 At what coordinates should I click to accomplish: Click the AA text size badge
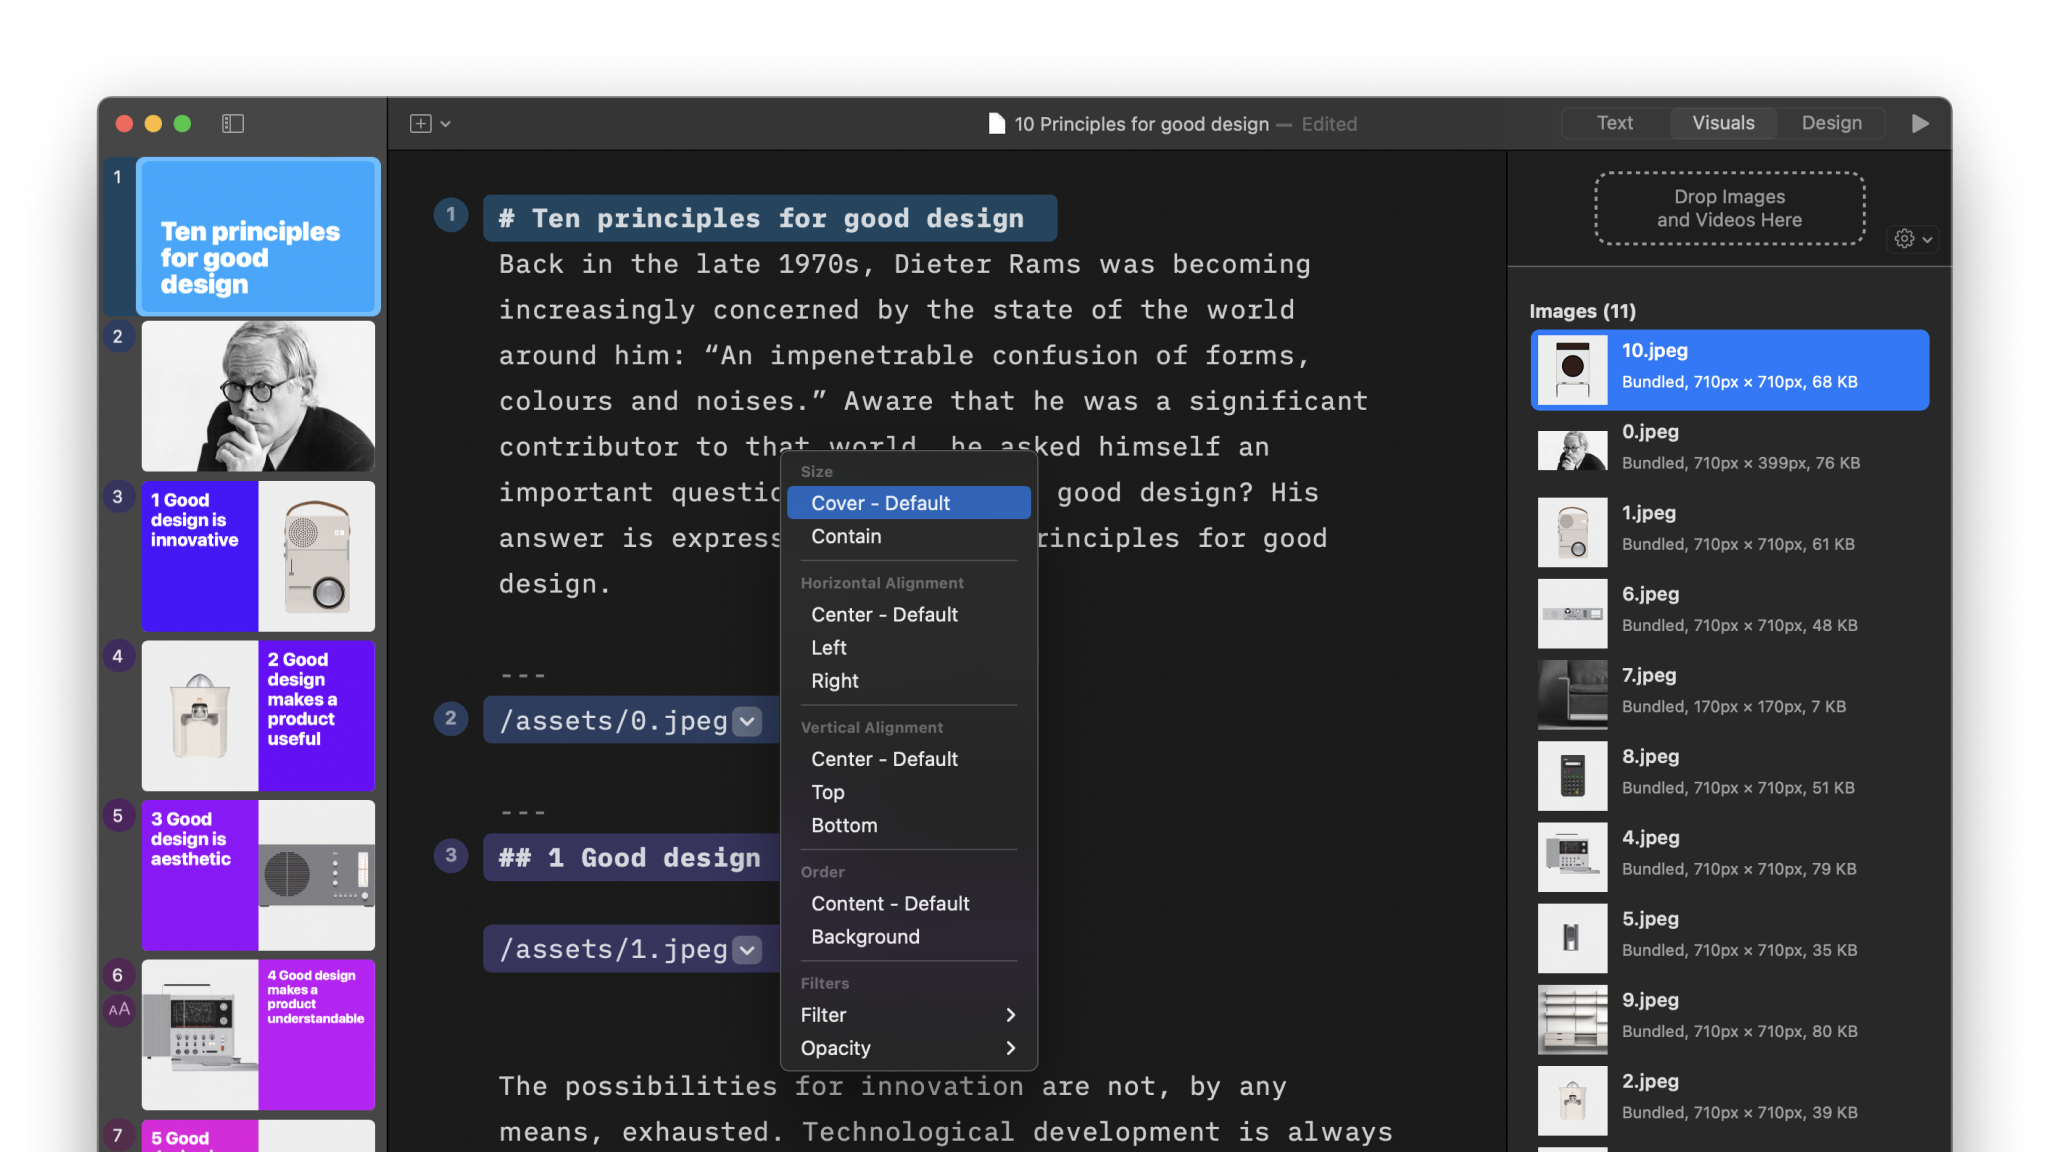pos(118,1010)
